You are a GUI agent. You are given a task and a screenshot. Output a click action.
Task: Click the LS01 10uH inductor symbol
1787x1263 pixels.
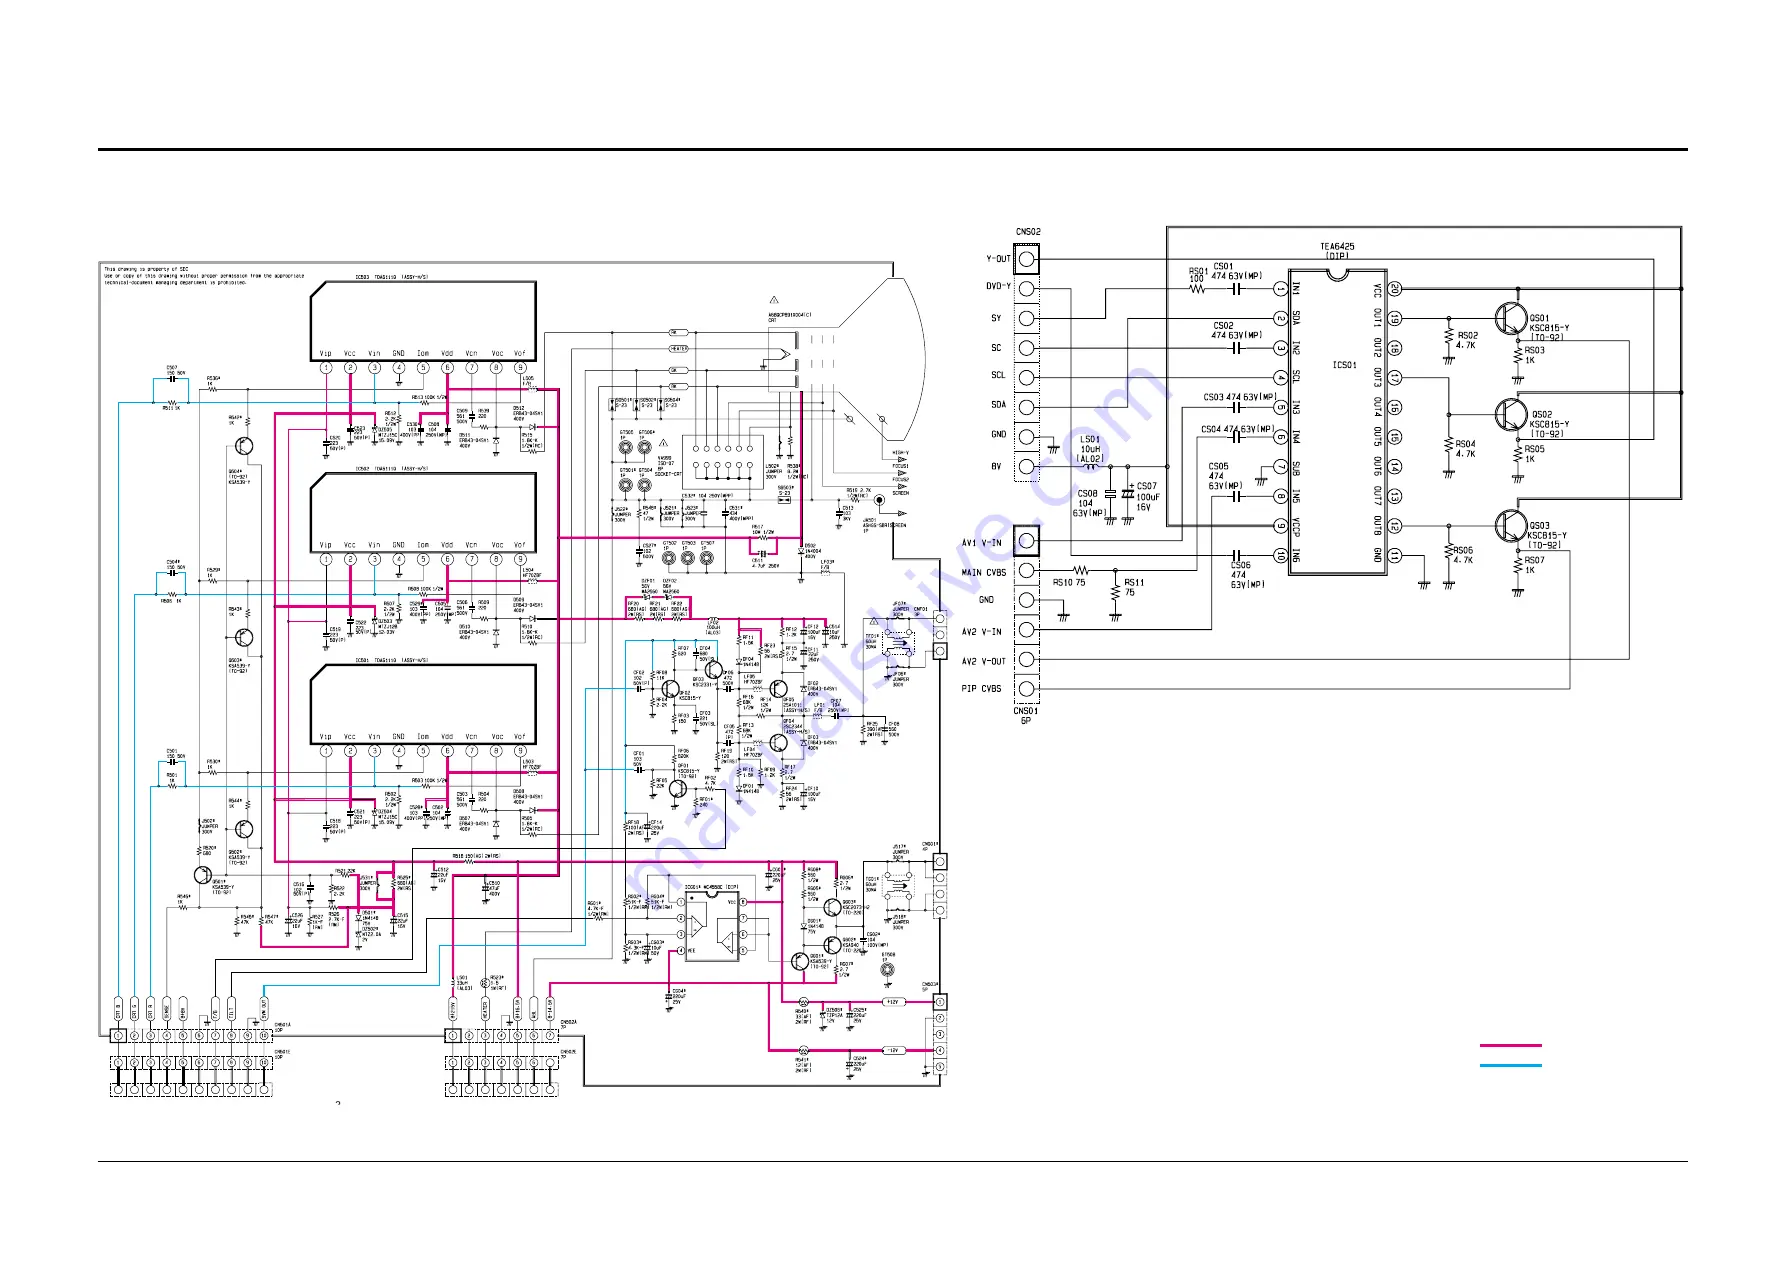point(1090,466)
